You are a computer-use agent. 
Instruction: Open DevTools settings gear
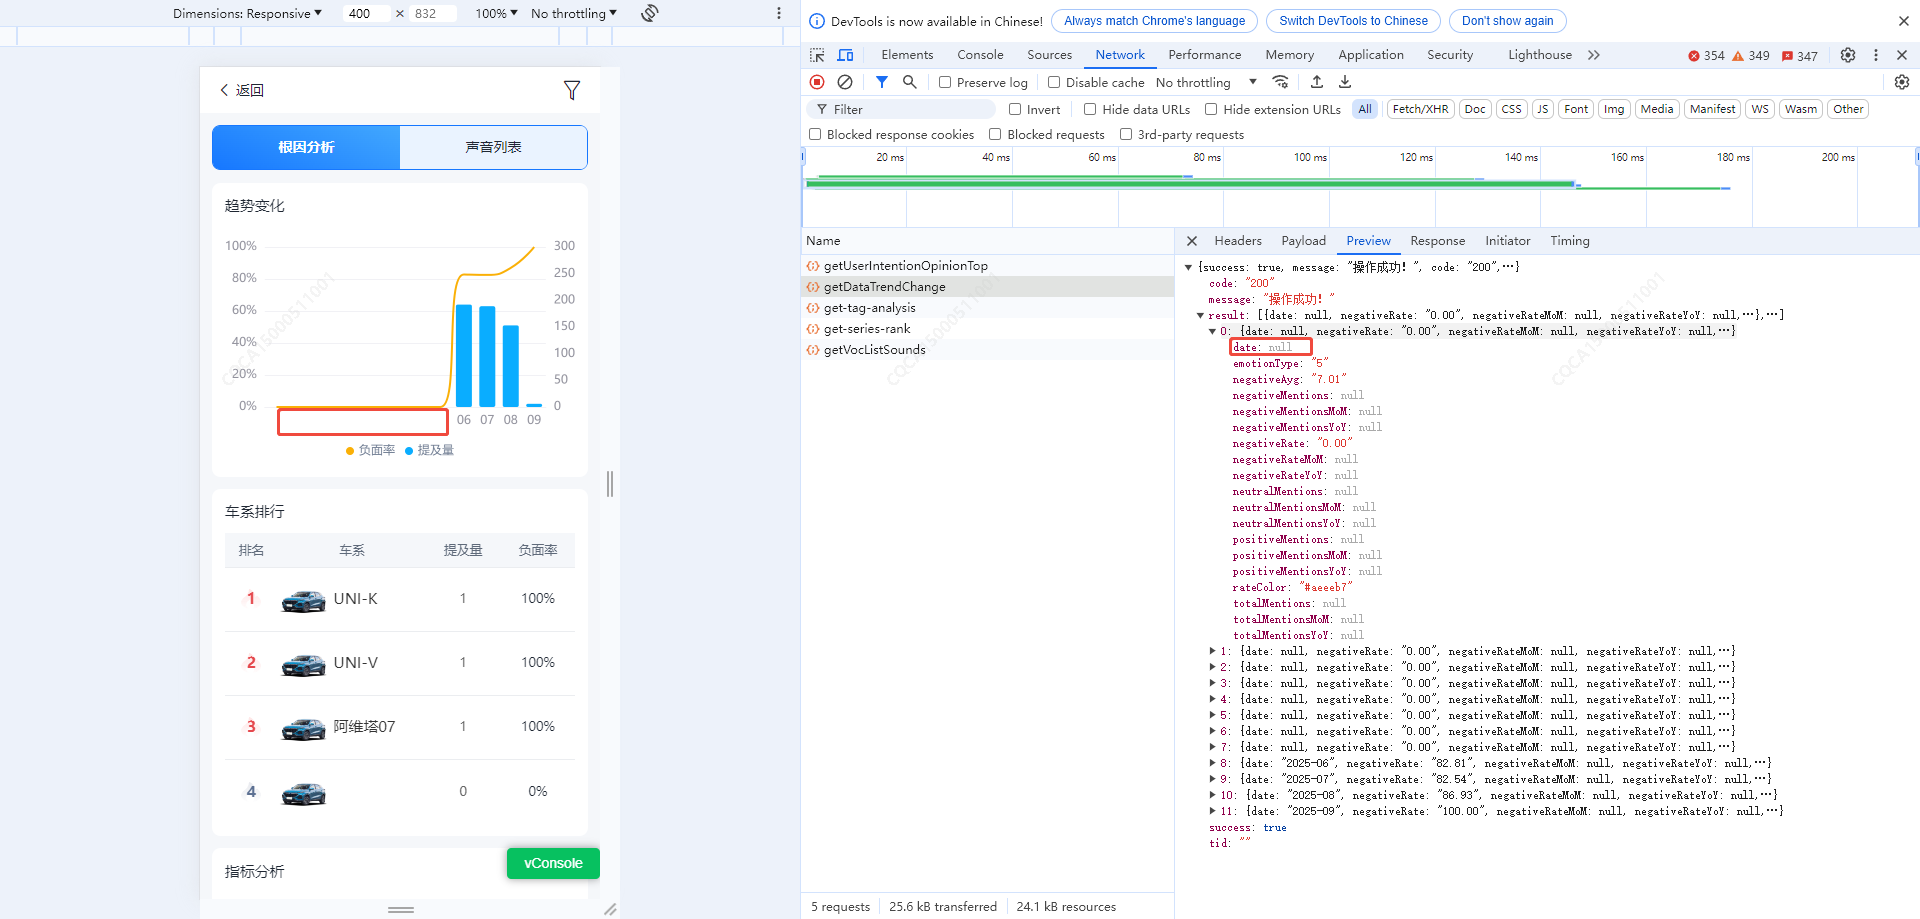pos(1848,55)
